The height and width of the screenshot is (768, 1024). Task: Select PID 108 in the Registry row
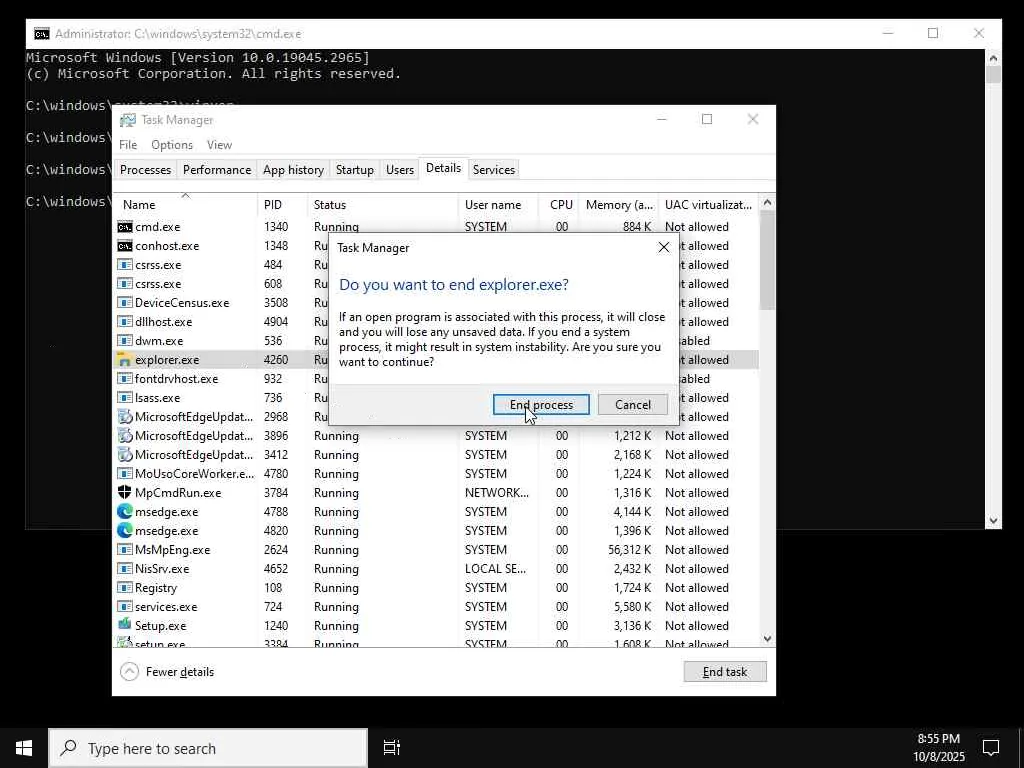click(x=273, y=588)
